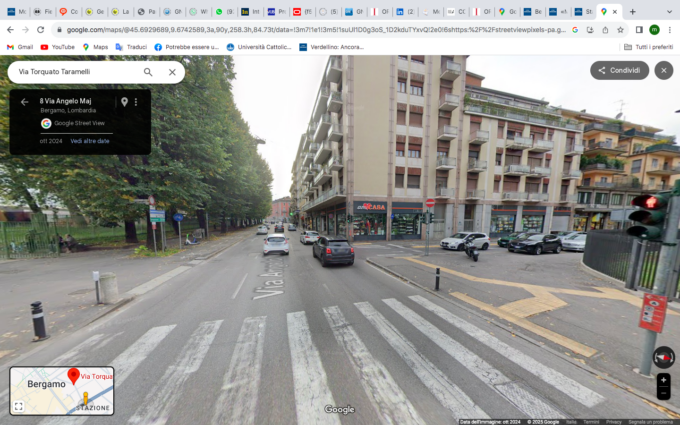The image size is (680, 425).
Task: Click the compass icon
Action: click(x=663, y=356)
